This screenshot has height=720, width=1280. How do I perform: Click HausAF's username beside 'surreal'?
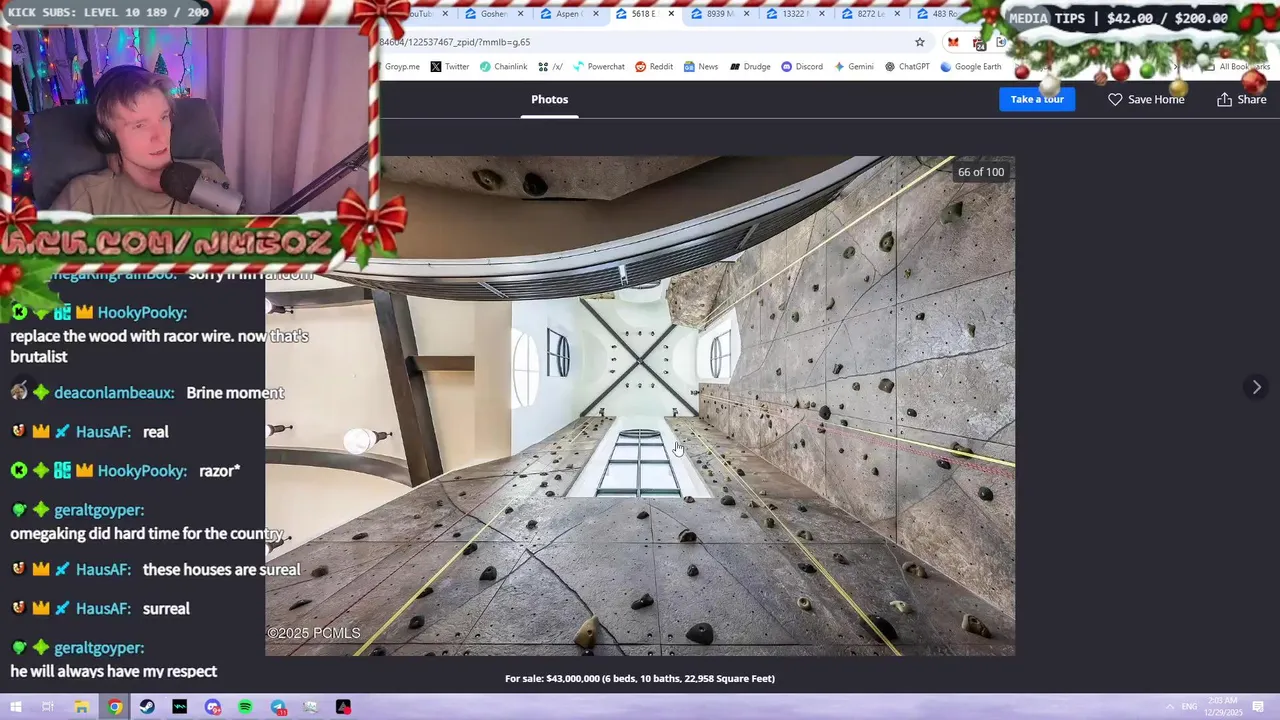point(103,608)
